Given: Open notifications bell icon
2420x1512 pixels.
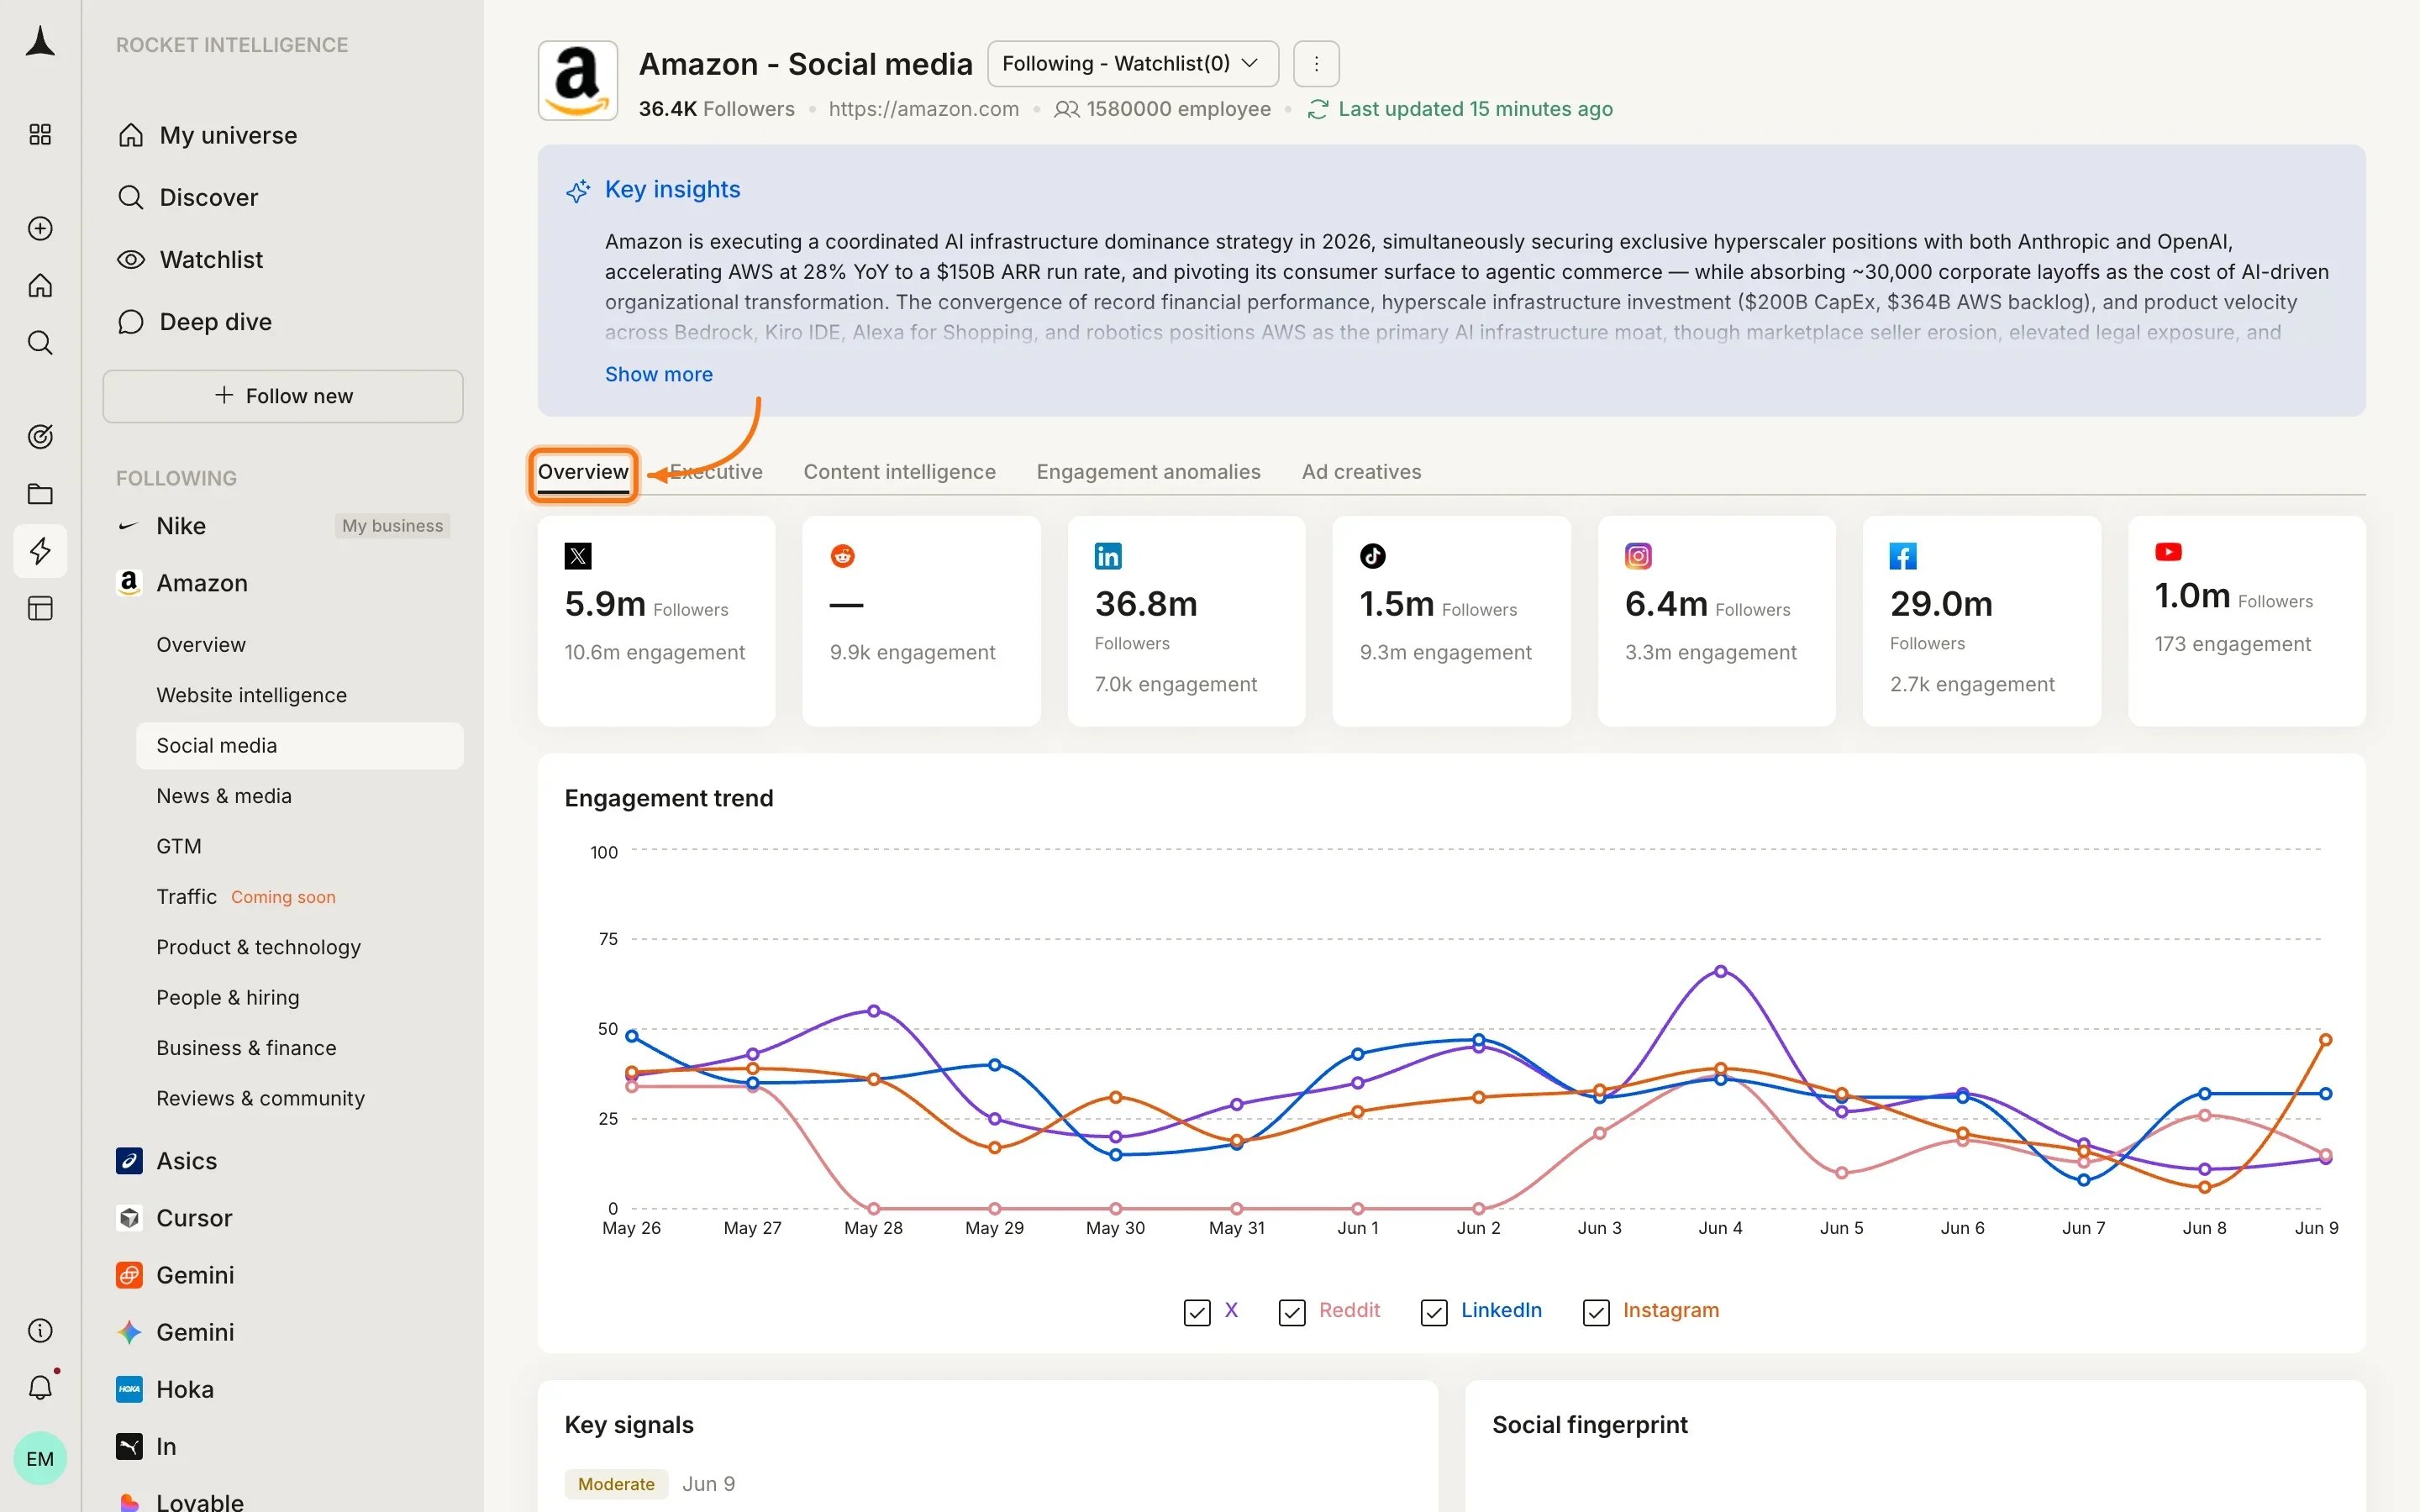Looking at the screenshot, I should click(x=40, y=1387).
